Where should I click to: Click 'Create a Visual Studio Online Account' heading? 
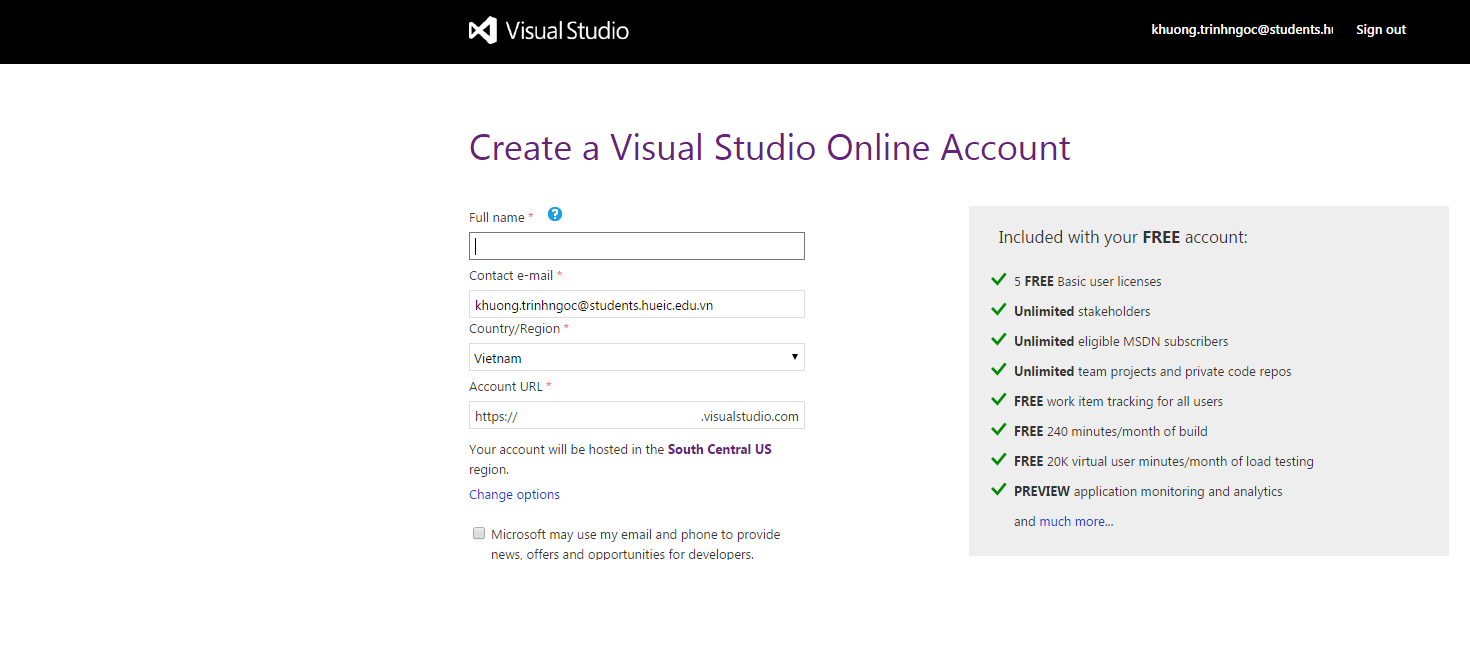(x=770, y=148)
